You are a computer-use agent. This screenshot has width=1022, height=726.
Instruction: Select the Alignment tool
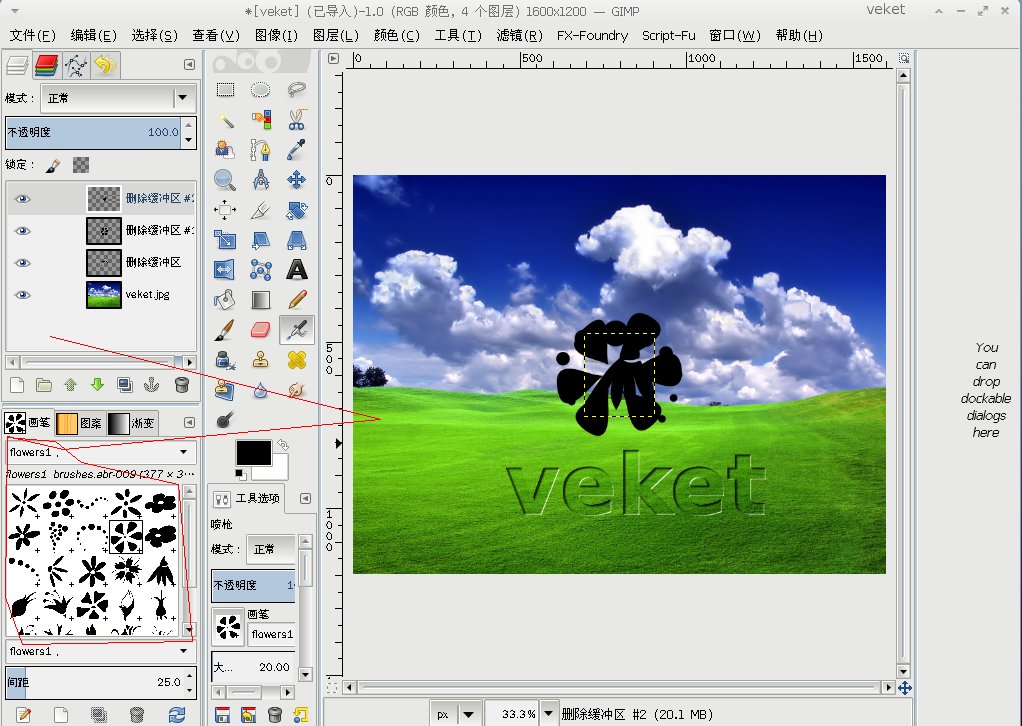click(x=225, y=210)
